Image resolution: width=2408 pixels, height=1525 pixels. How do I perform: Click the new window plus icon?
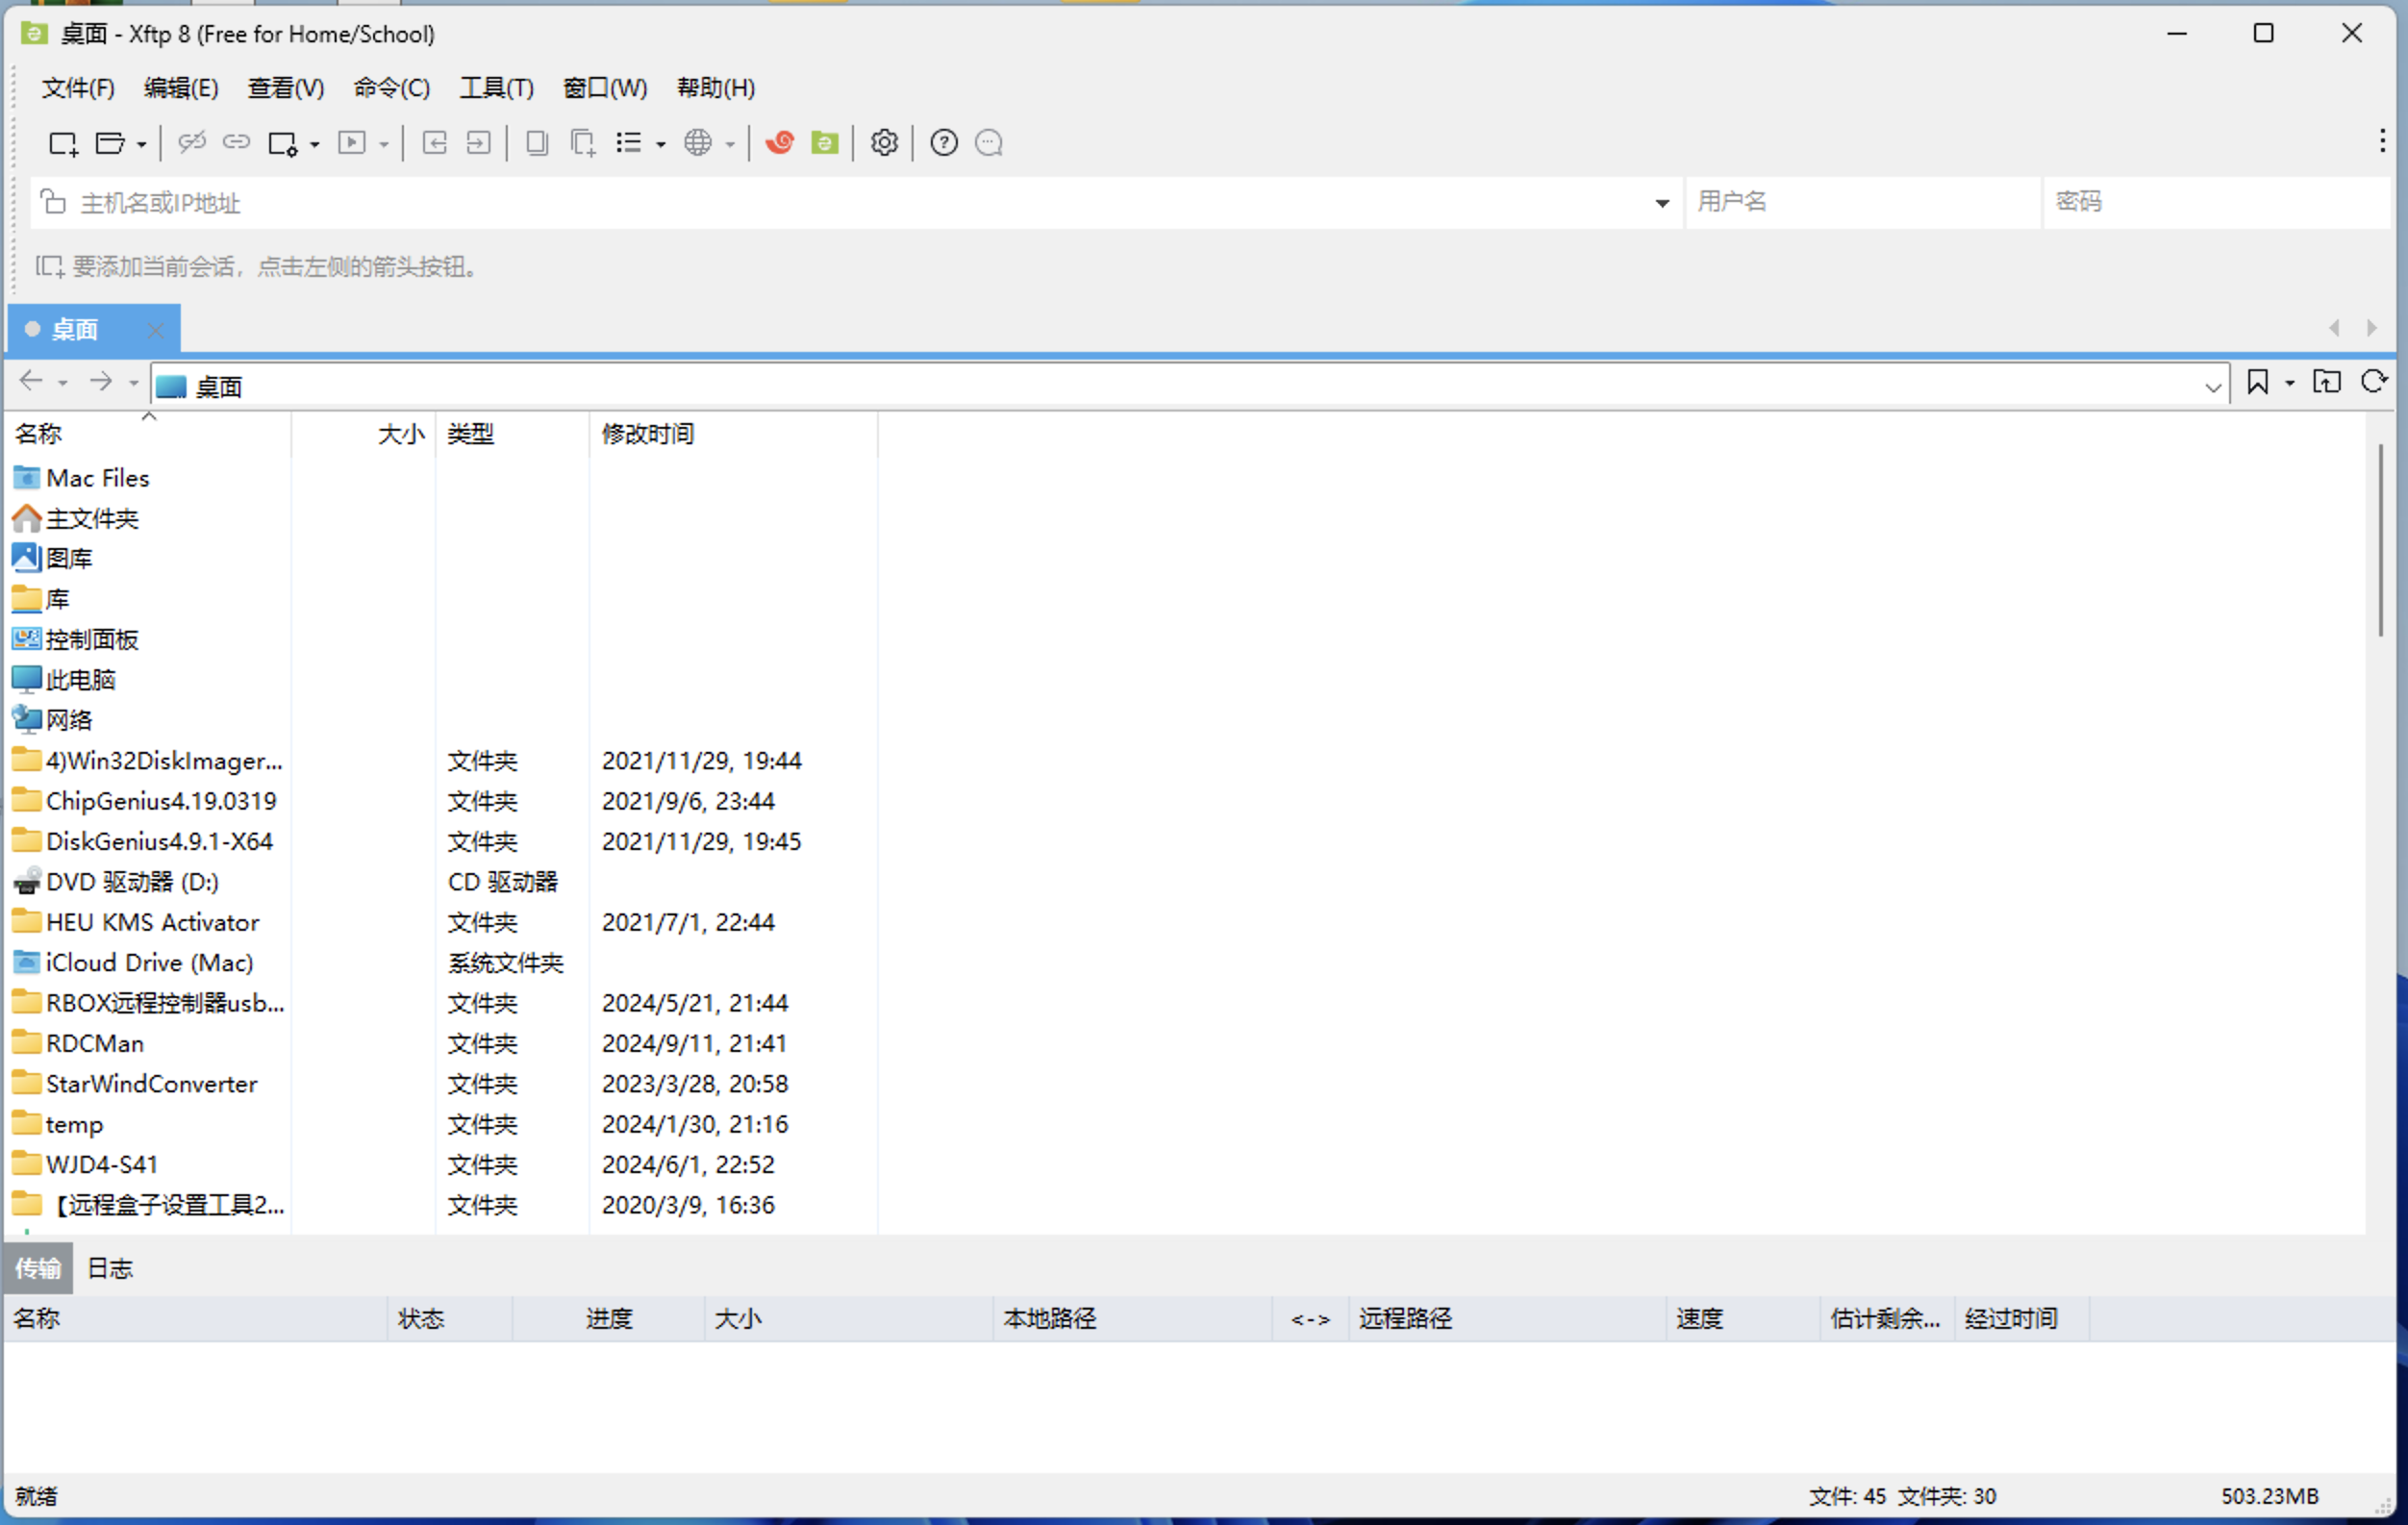[x=583, y=143]
